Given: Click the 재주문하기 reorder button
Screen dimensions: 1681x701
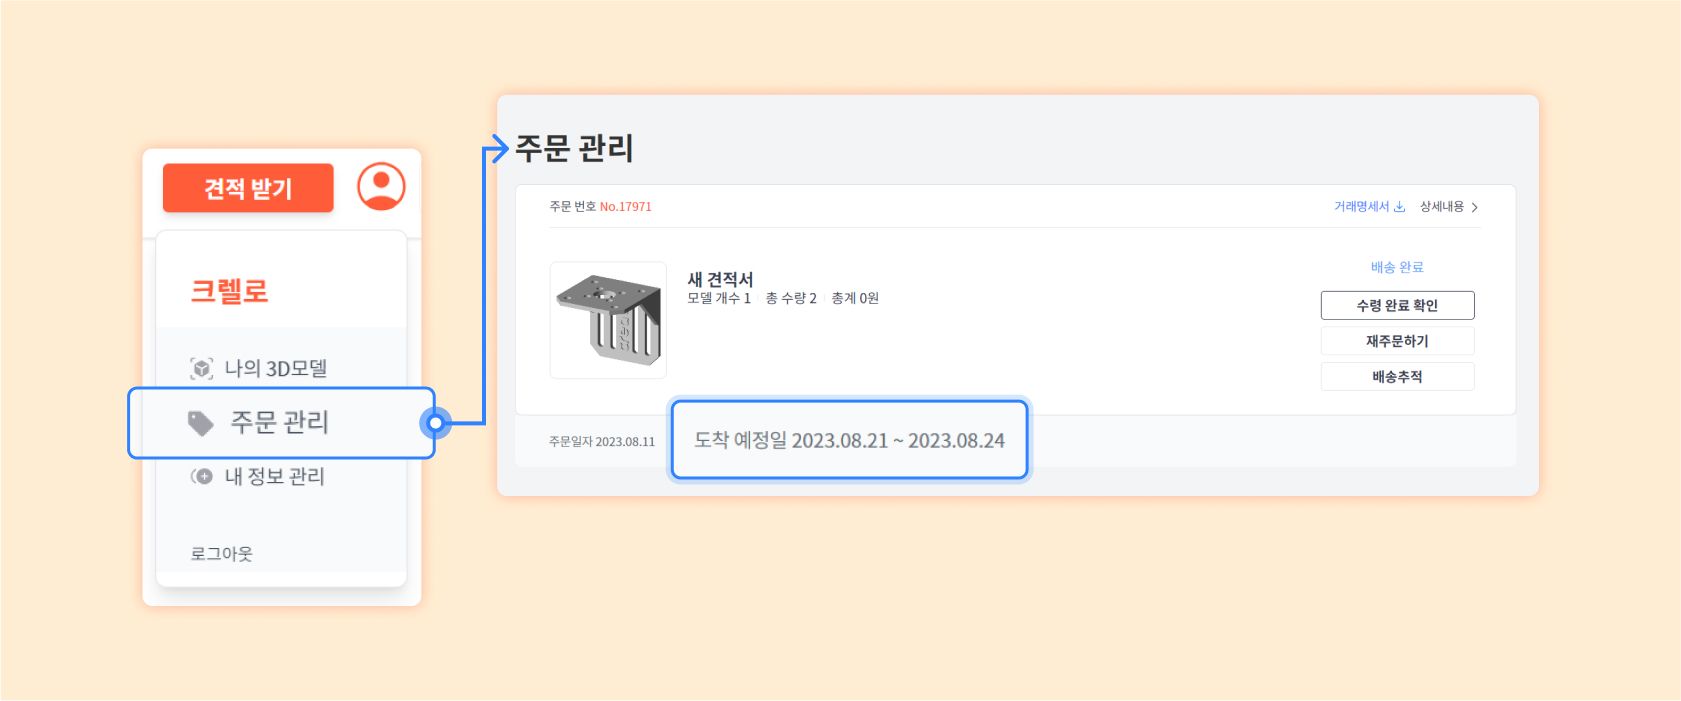Looking at the screenshot, I should click(x=1397, y=341).
